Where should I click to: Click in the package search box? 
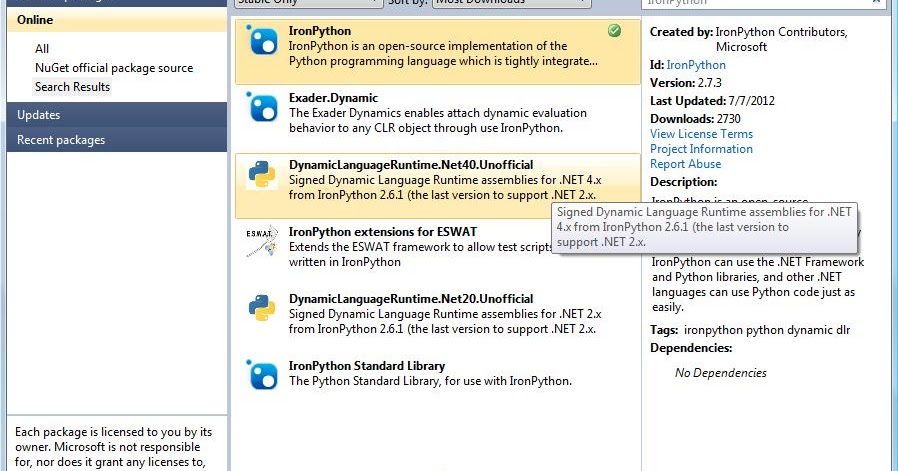[756, 2]
